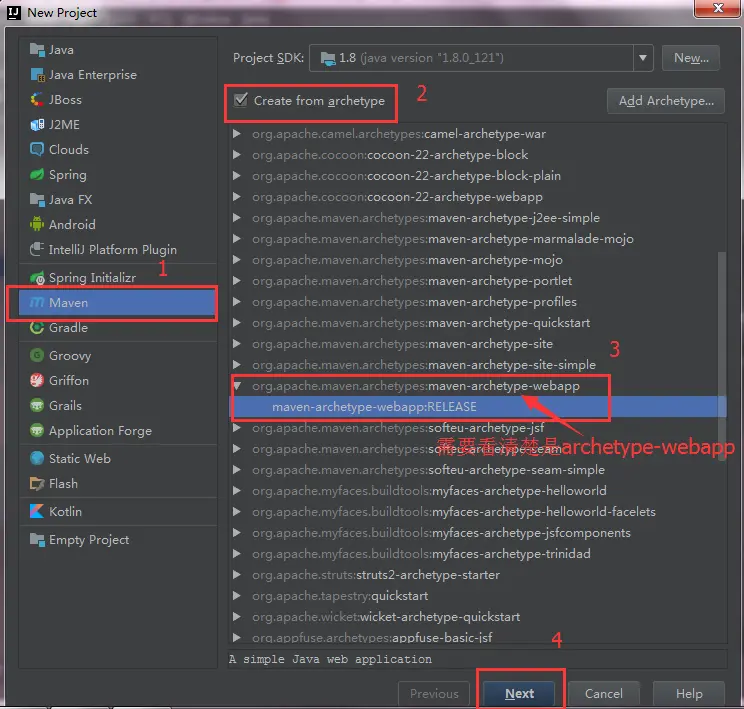The height and width of the screenshot is (709, 744).
Task: Click the archetype list vertical scrollbar
Action: point(722,356)
